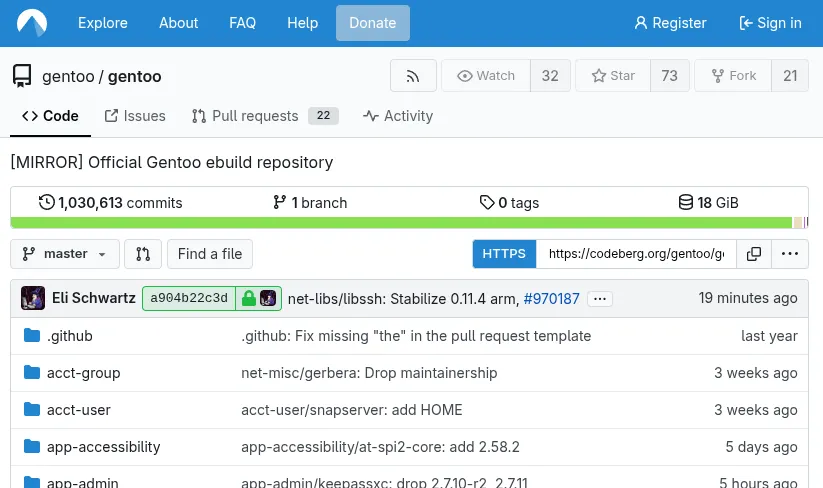The height and width of the screenshot is (488, 823).
Task: Copy the repository clone URL
Action: [x=754, y=254]
